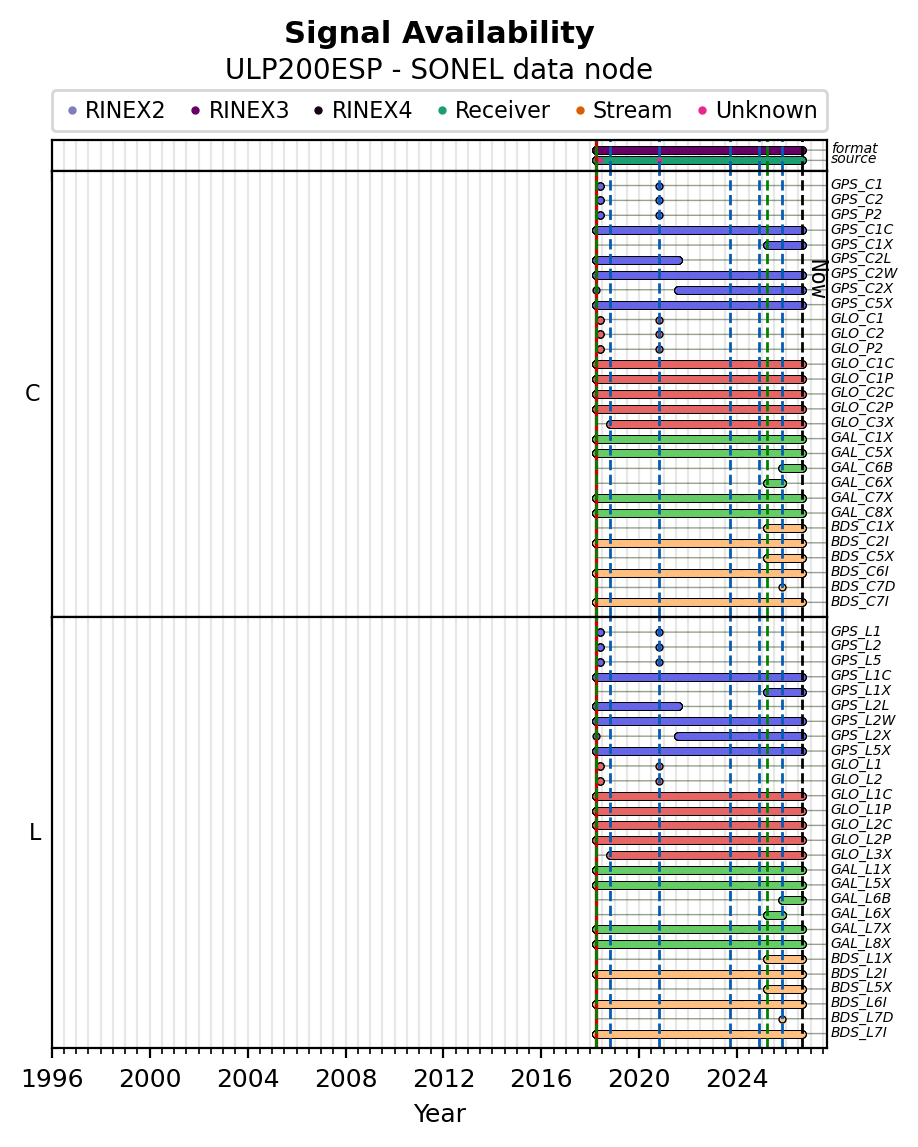Image resolution: width=918 pixels, height=1147 pixels.
Task: Click the GLO_C3X signal label
Action: (862, 422)
